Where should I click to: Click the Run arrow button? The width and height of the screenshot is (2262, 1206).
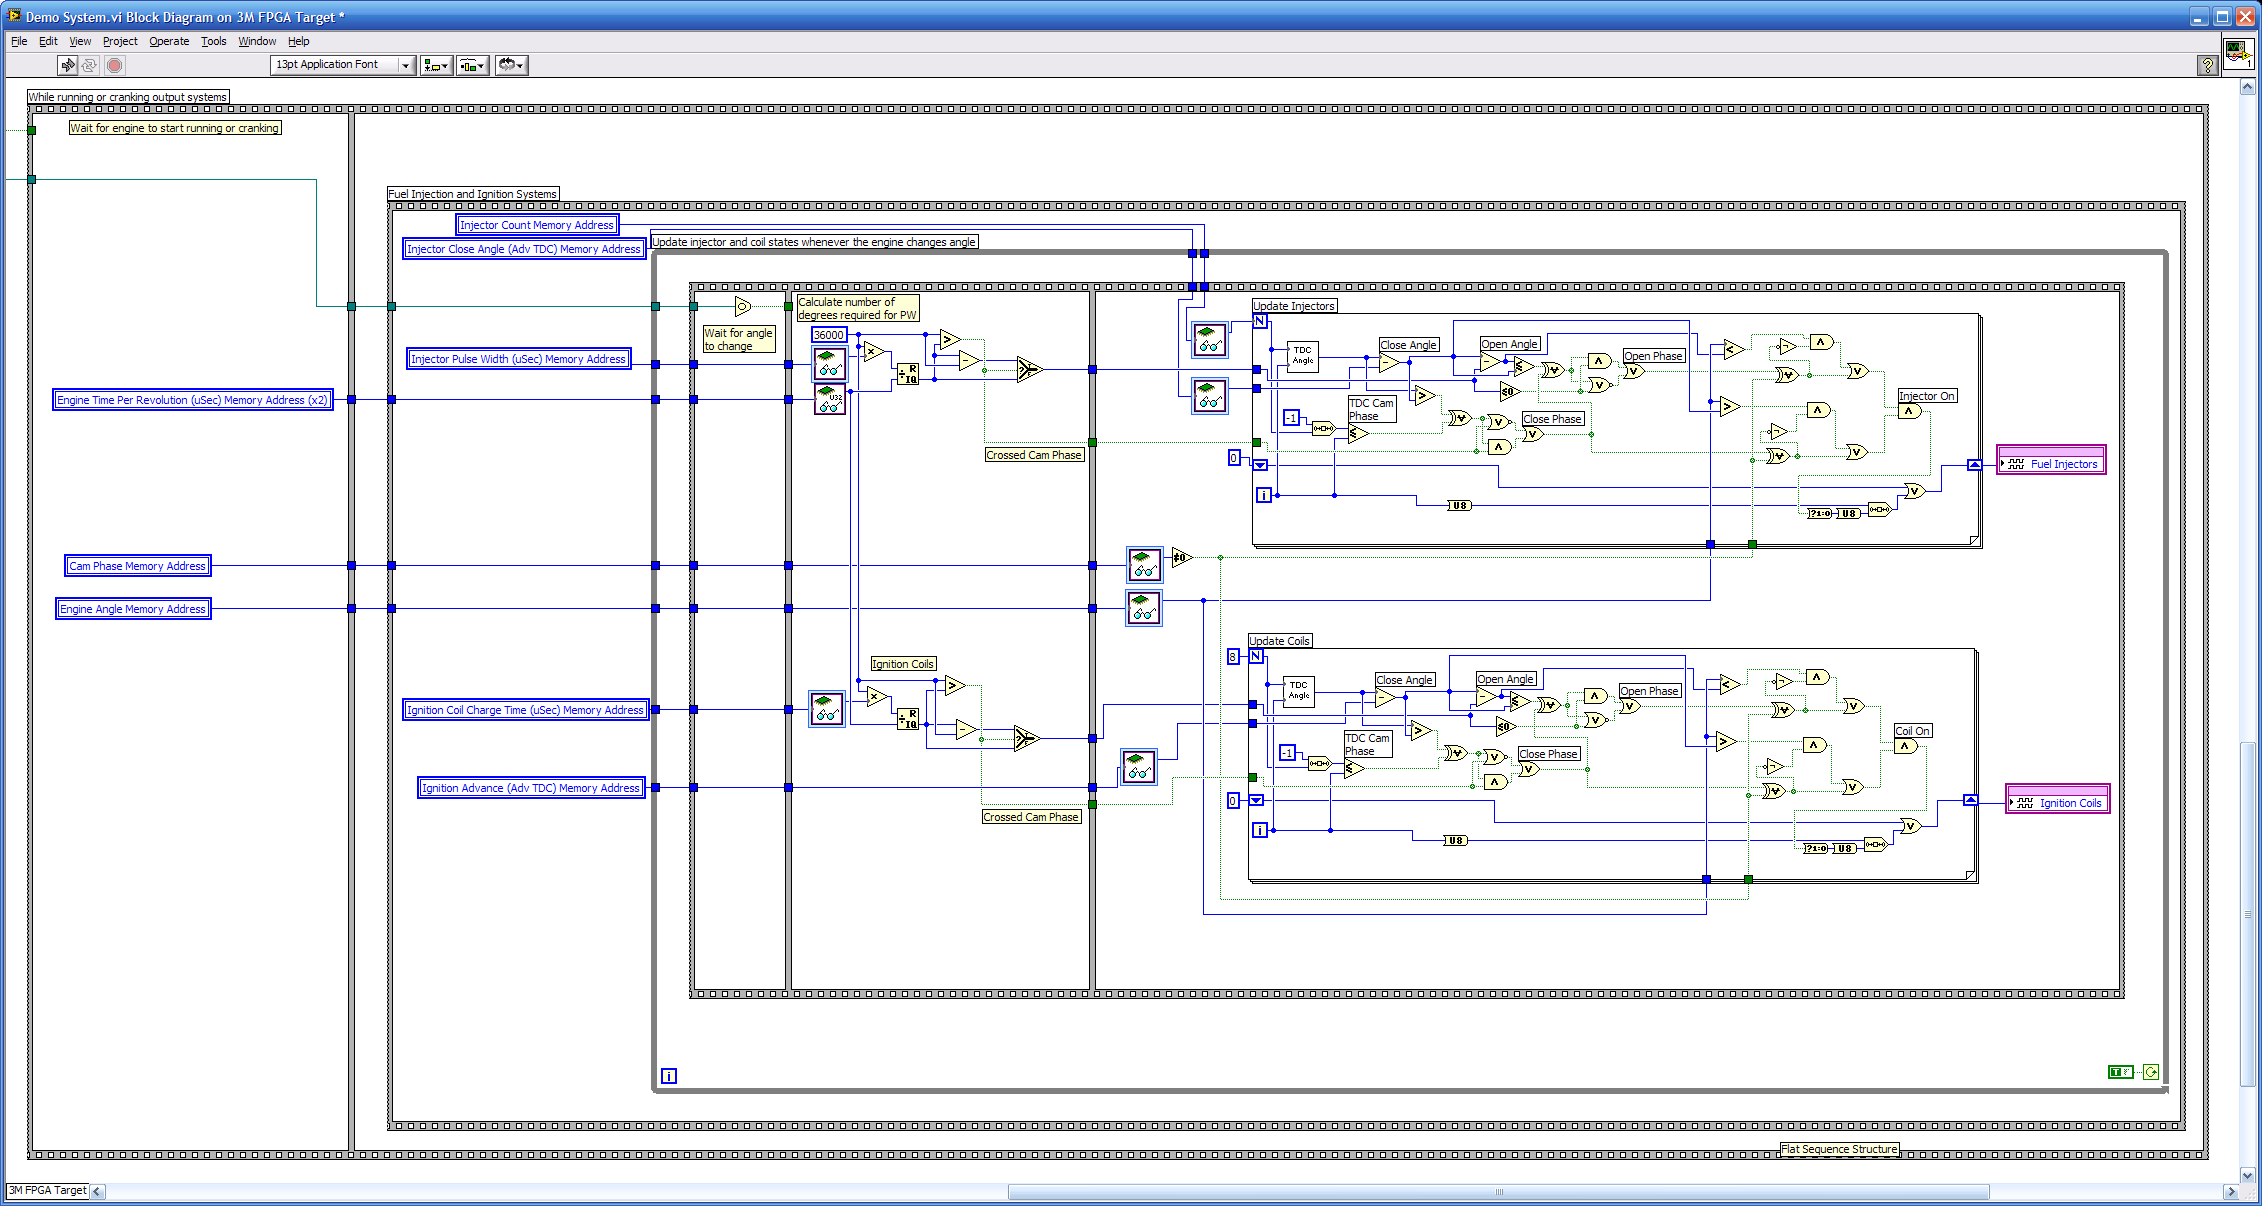(67, 65)
